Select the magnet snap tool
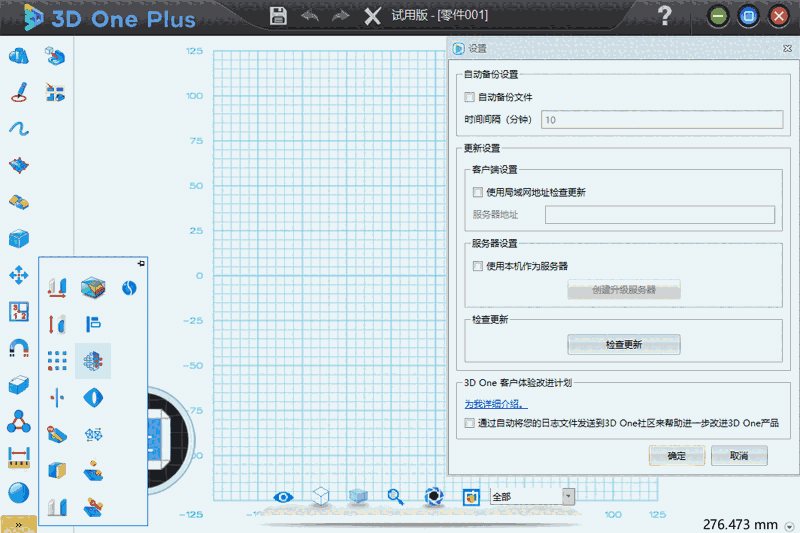 (19, 348)
